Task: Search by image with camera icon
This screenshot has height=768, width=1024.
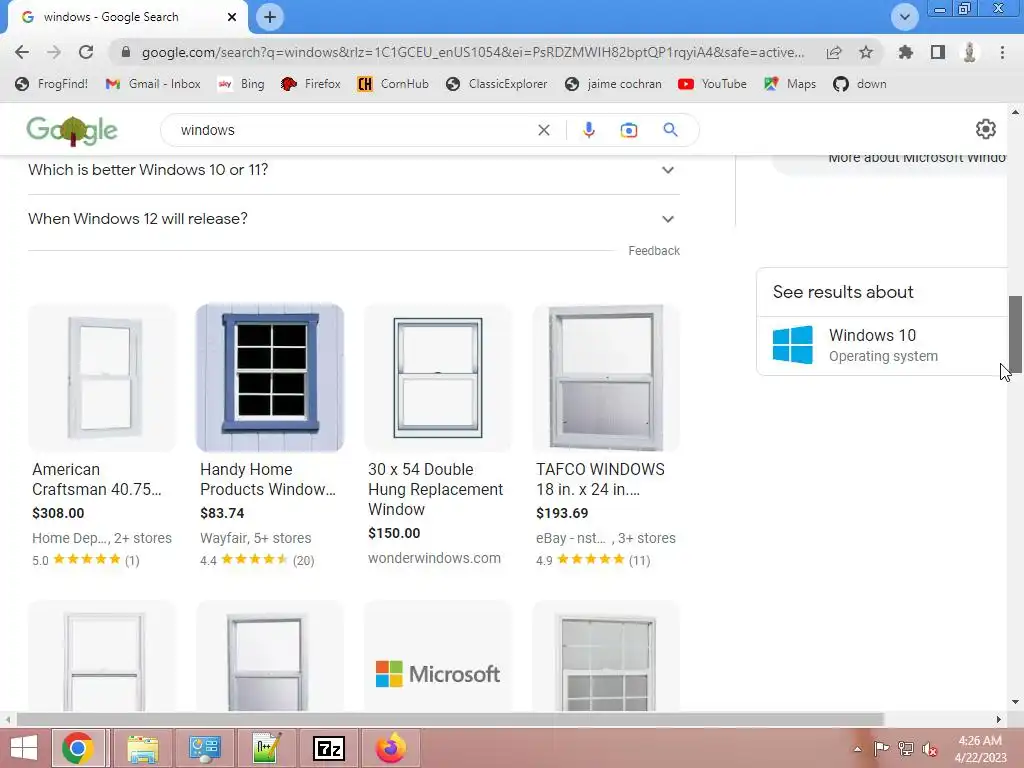Action: pyautogui.click(x=628, y=130)
